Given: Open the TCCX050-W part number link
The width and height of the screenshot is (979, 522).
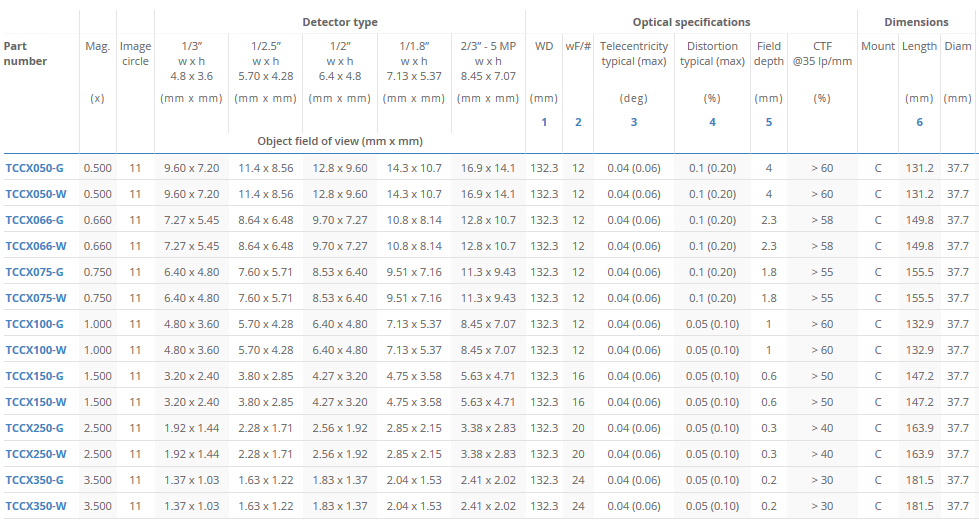Looking at the screenshot, I should tap(35, 194).
